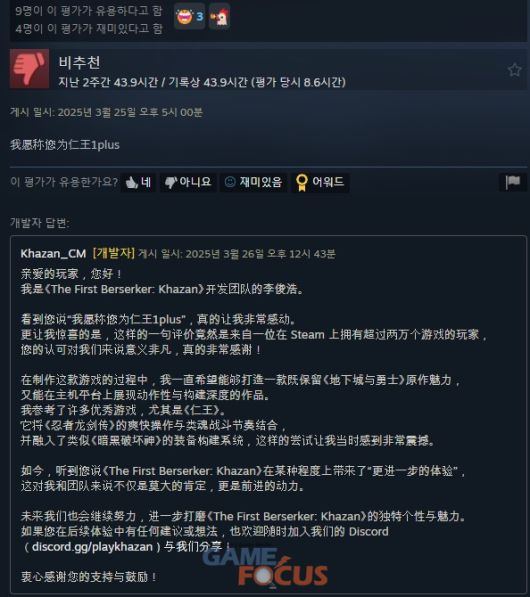
Task: Click the chicken award badge
Action: pos(219,16)
